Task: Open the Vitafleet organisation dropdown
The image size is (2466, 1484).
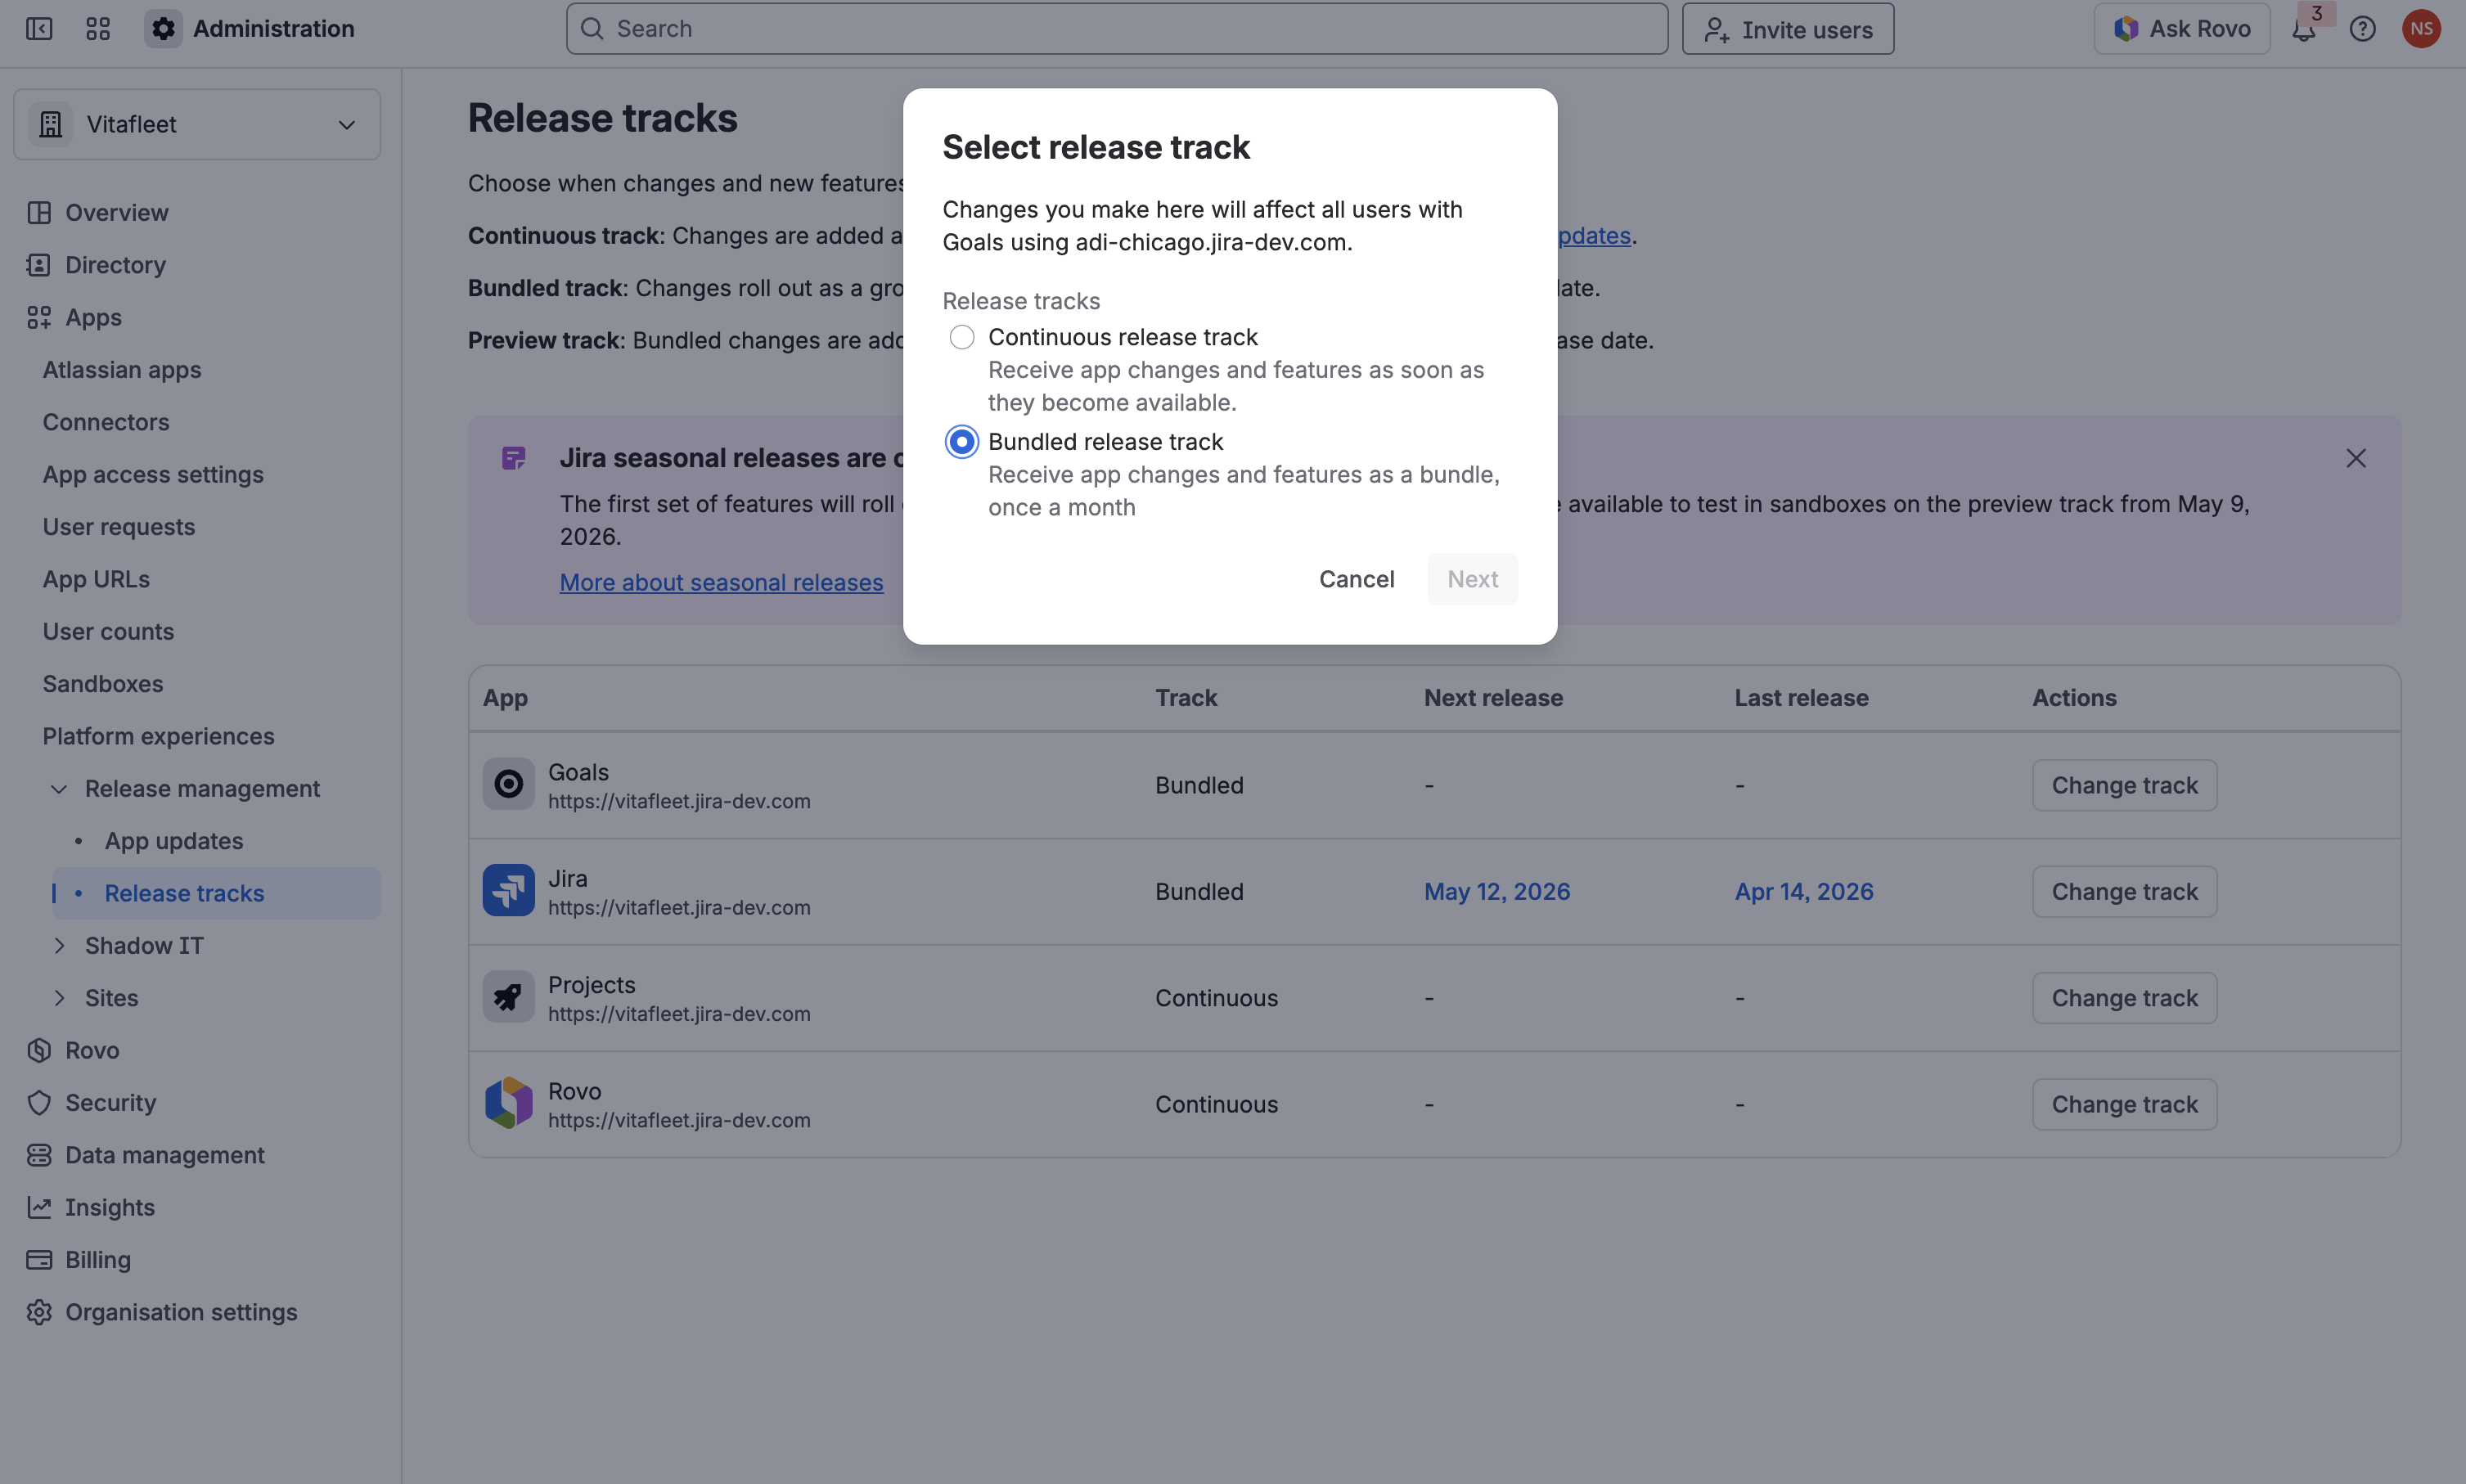Action: click(197, 124)
